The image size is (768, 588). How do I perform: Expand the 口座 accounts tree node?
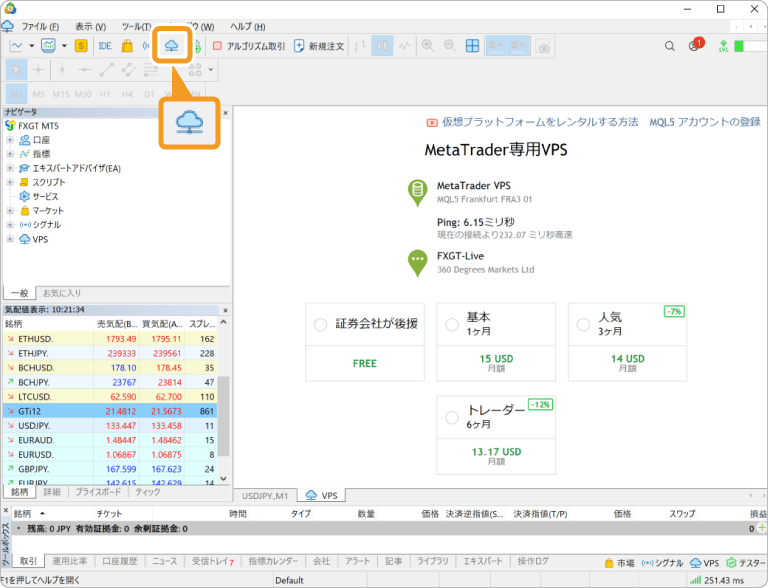click(10, 140)
